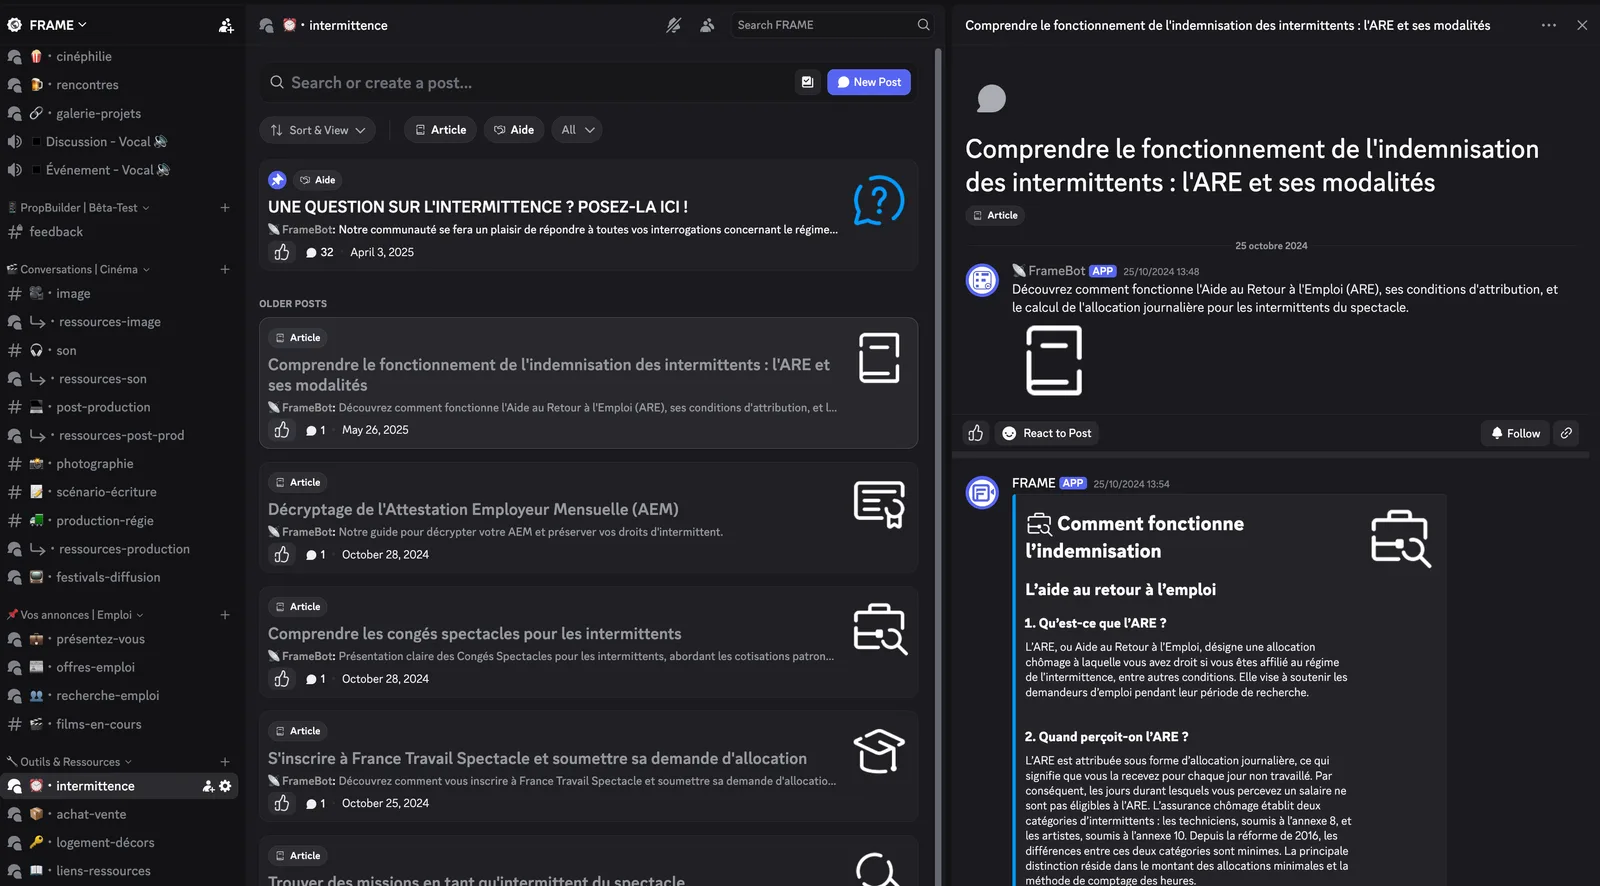The image size is (1600, 886).
Task: Collapse the Conversations | Cinéma category
Action: pyautogui.click(x=78, y=269)
